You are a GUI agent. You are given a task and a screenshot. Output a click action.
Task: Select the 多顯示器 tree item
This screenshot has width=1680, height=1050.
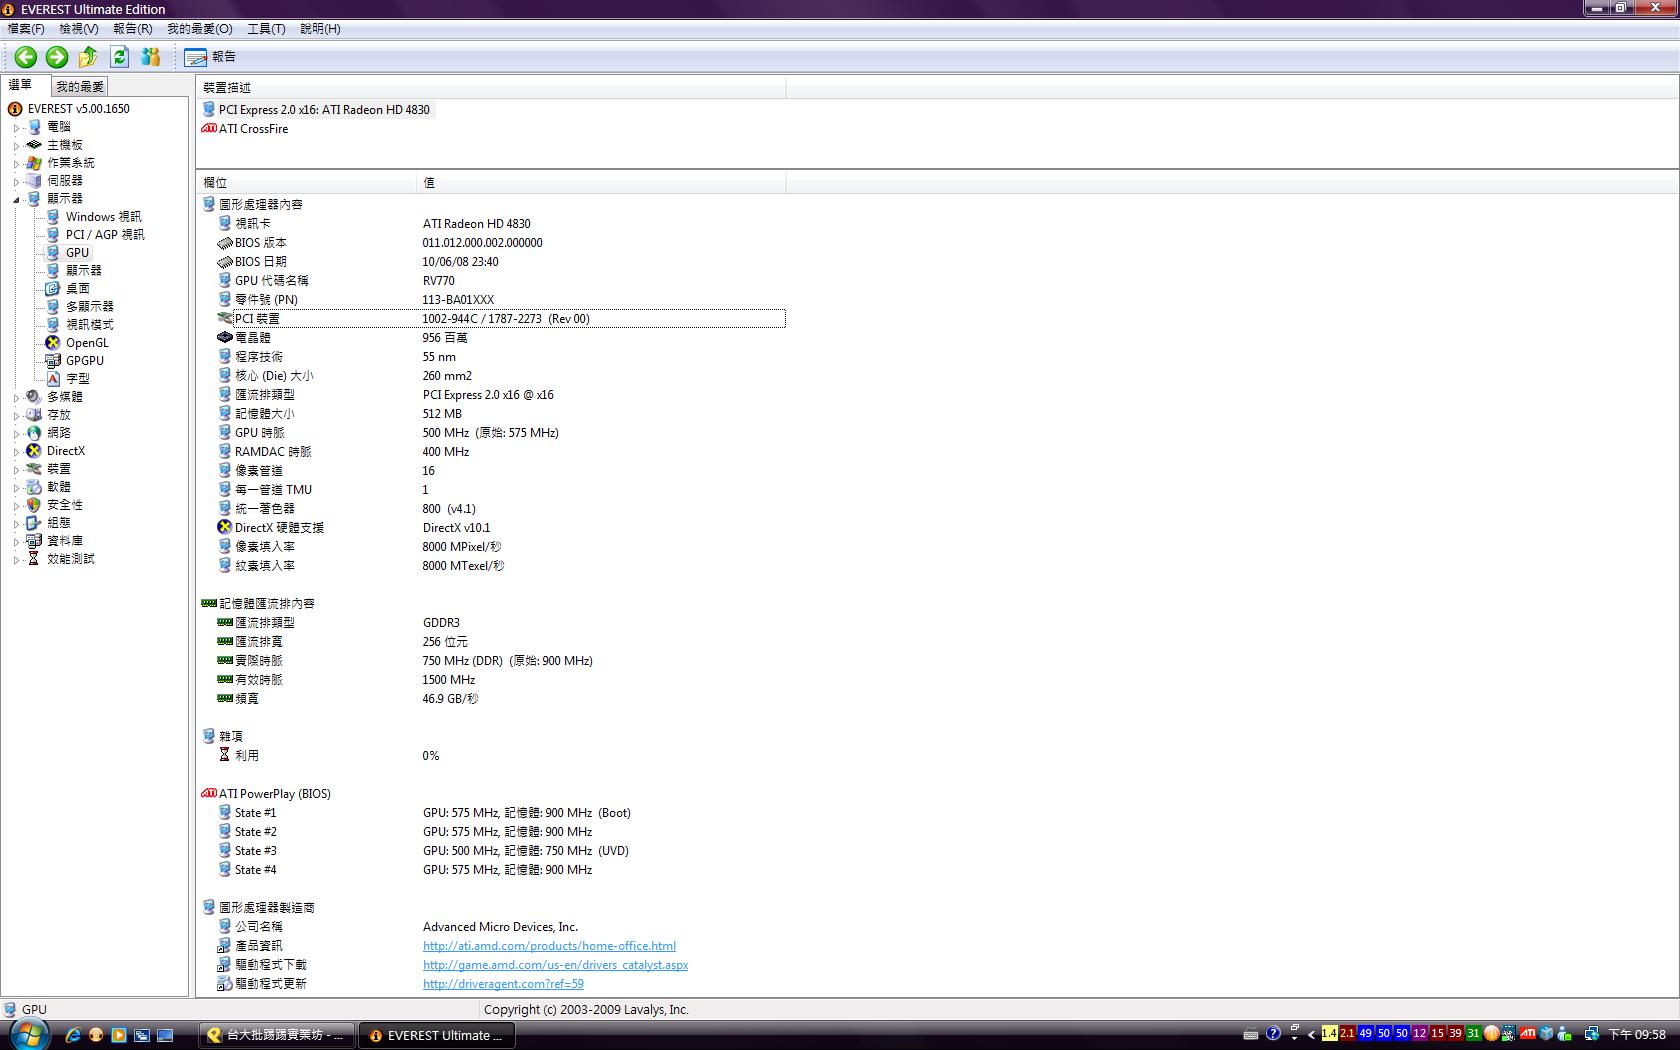click(90, 307)
